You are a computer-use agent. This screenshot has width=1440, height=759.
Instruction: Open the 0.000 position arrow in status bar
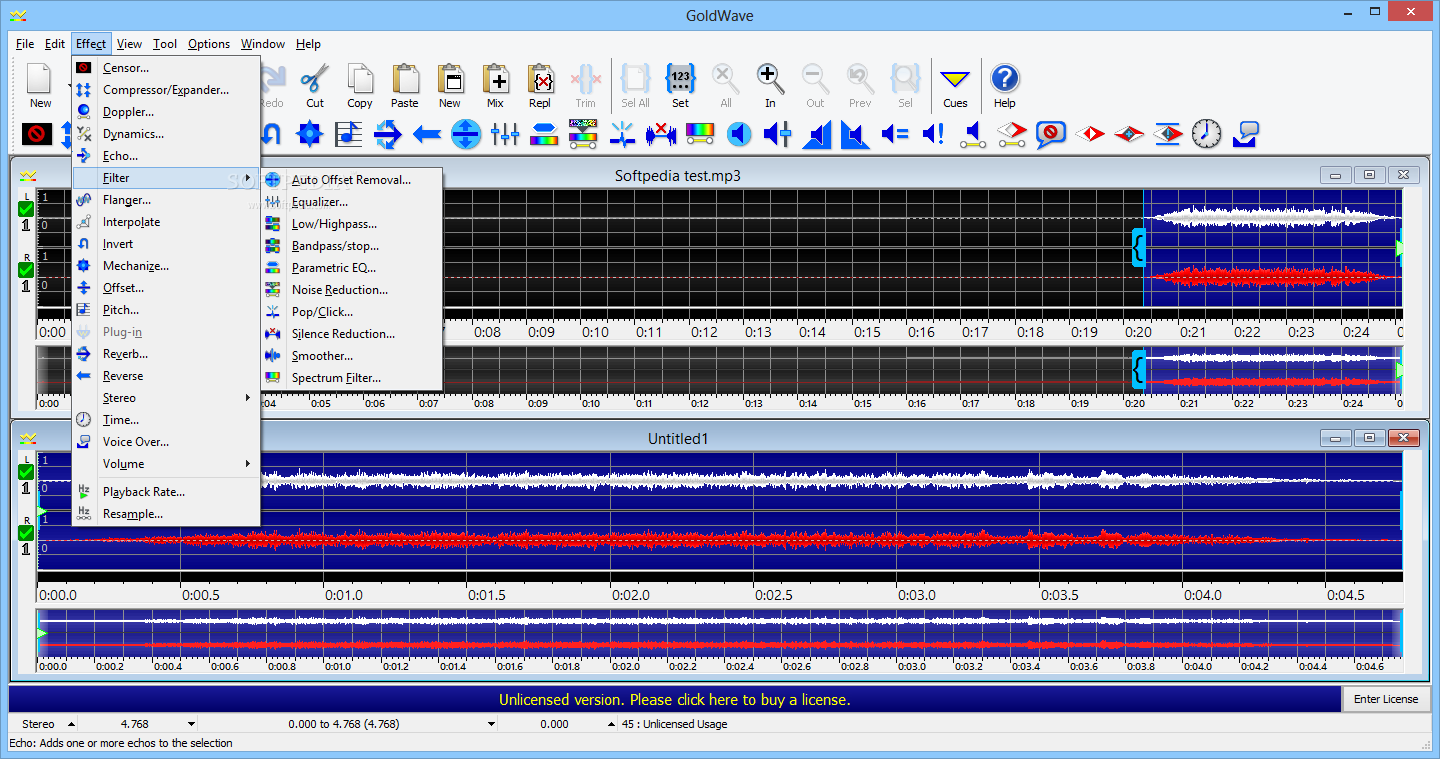click(x=611, y=724)
